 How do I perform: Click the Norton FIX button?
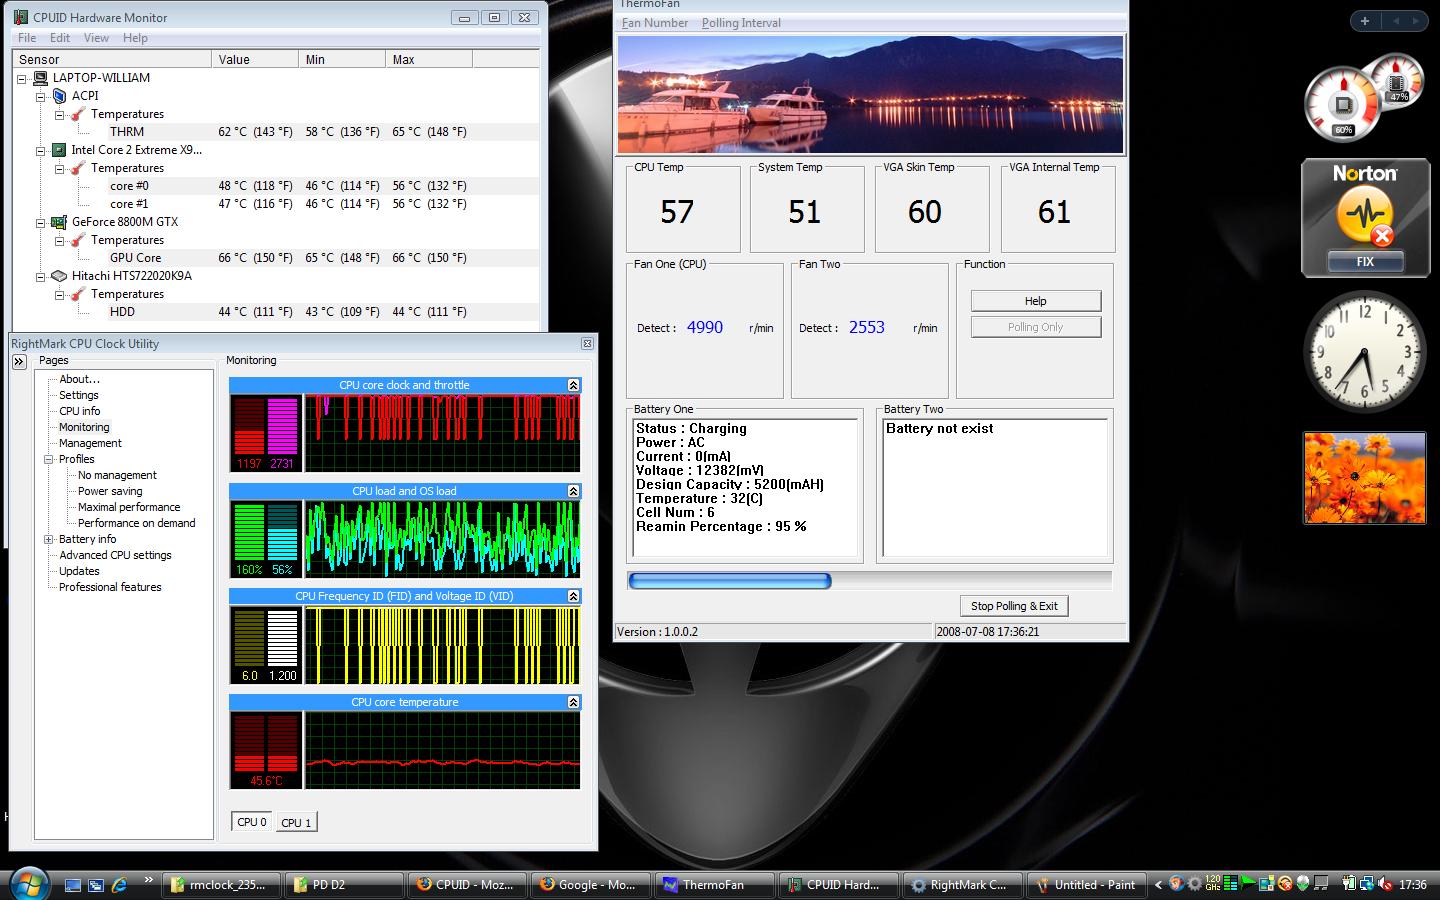pyautogui.click(x=1365, y=262)
